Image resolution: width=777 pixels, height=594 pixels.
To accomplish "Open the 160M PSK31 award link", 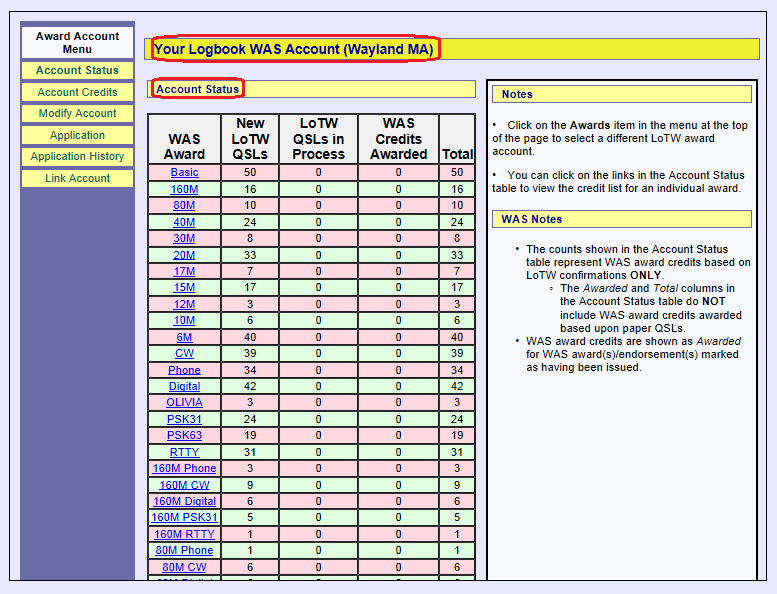I will [x=184, y=518].
